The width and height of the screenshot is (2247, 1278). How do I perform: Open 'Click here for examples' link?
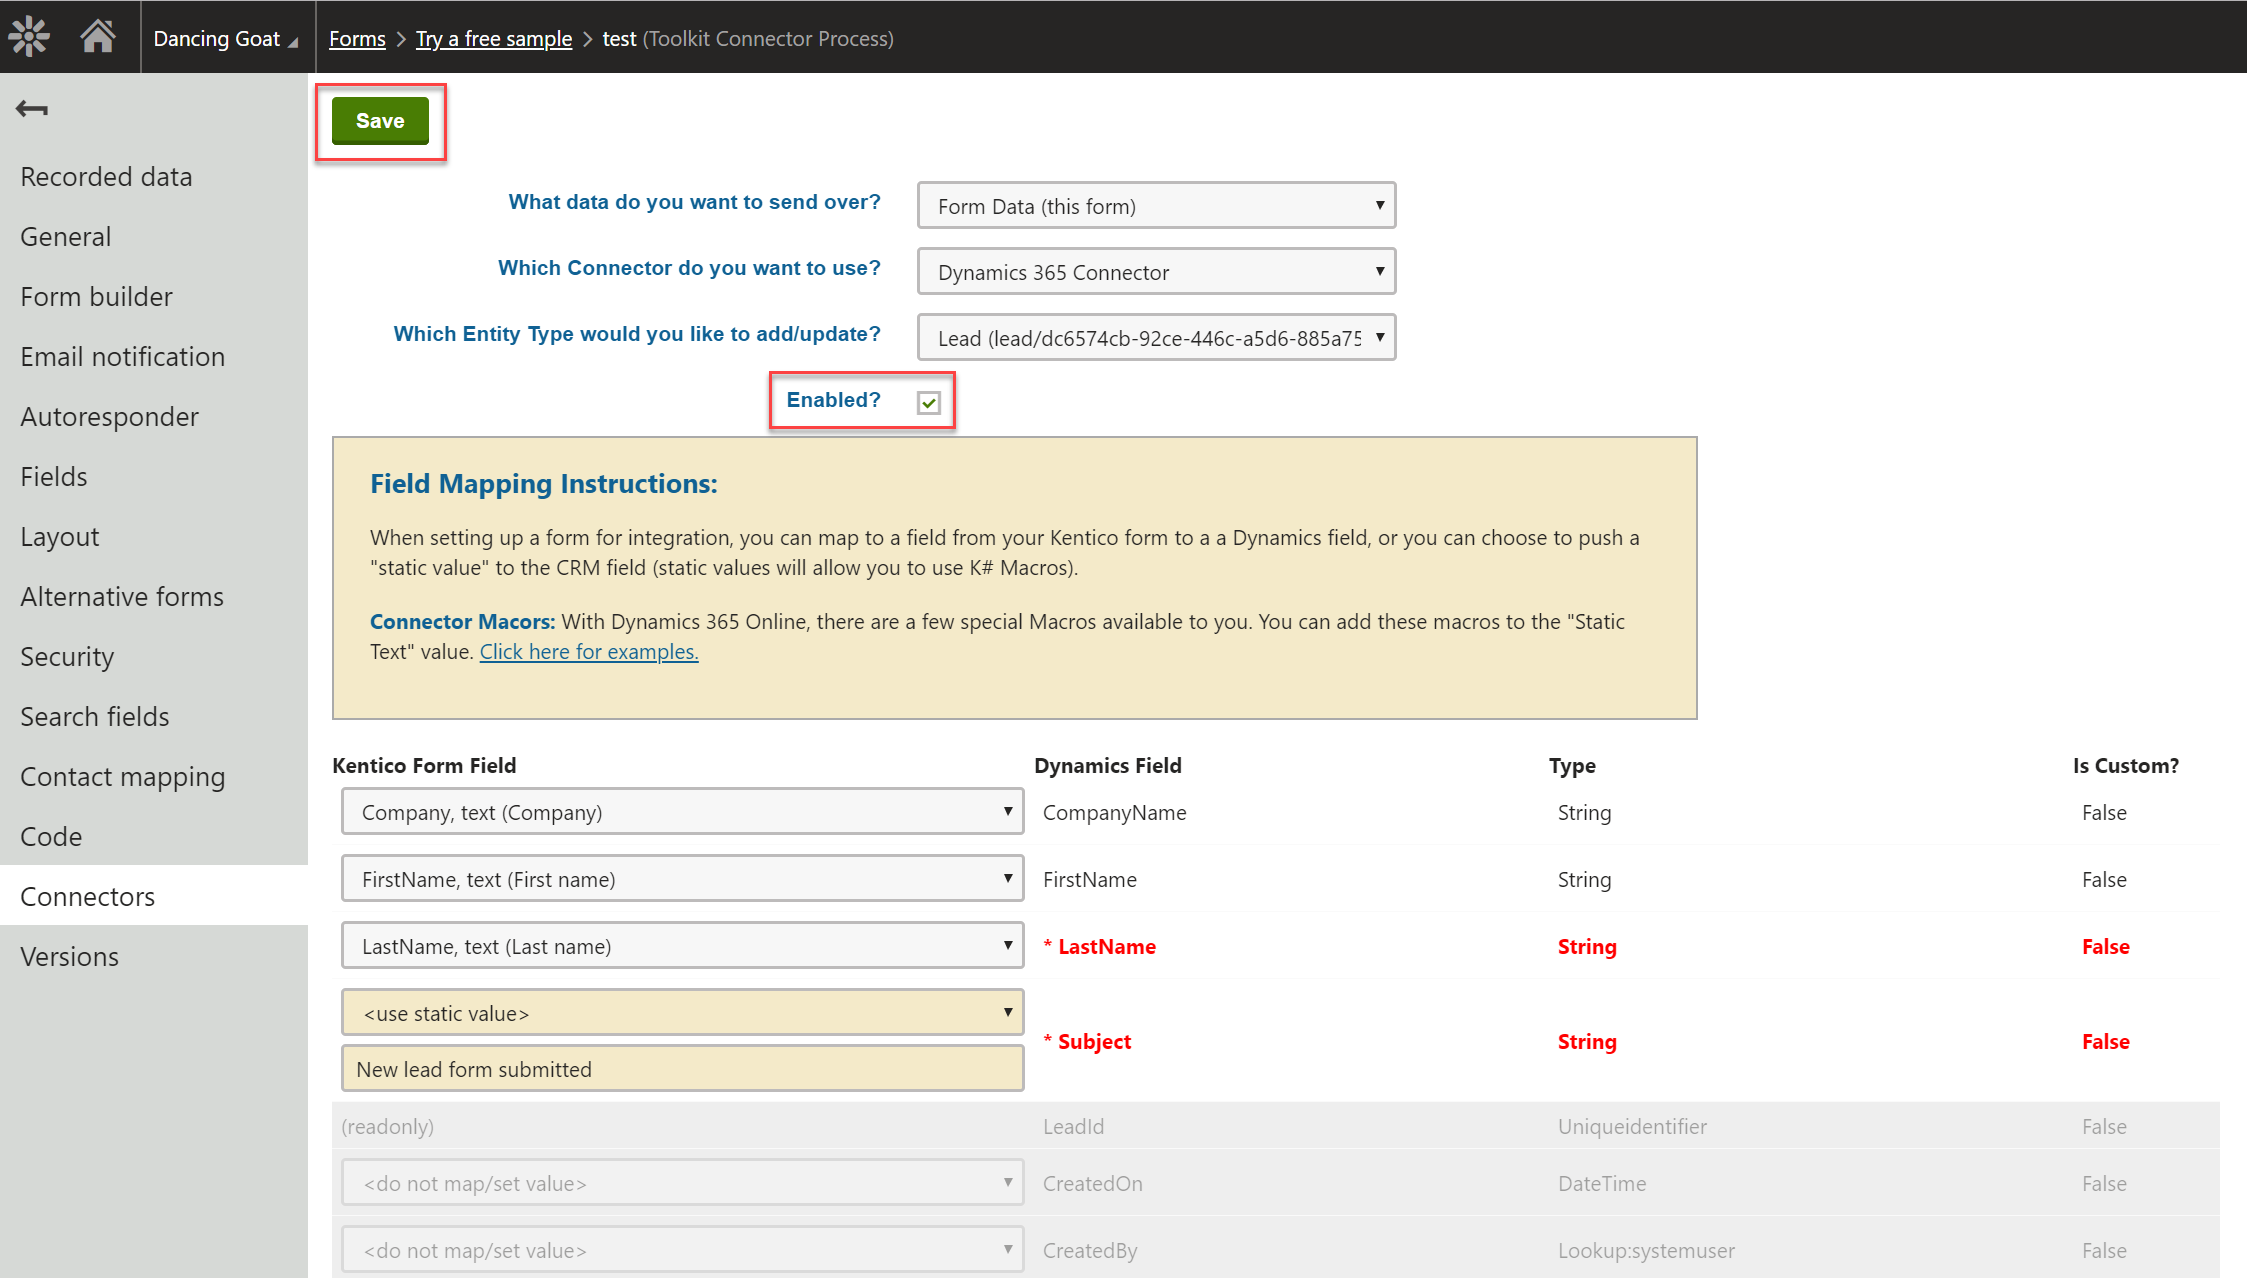(588, 651)
